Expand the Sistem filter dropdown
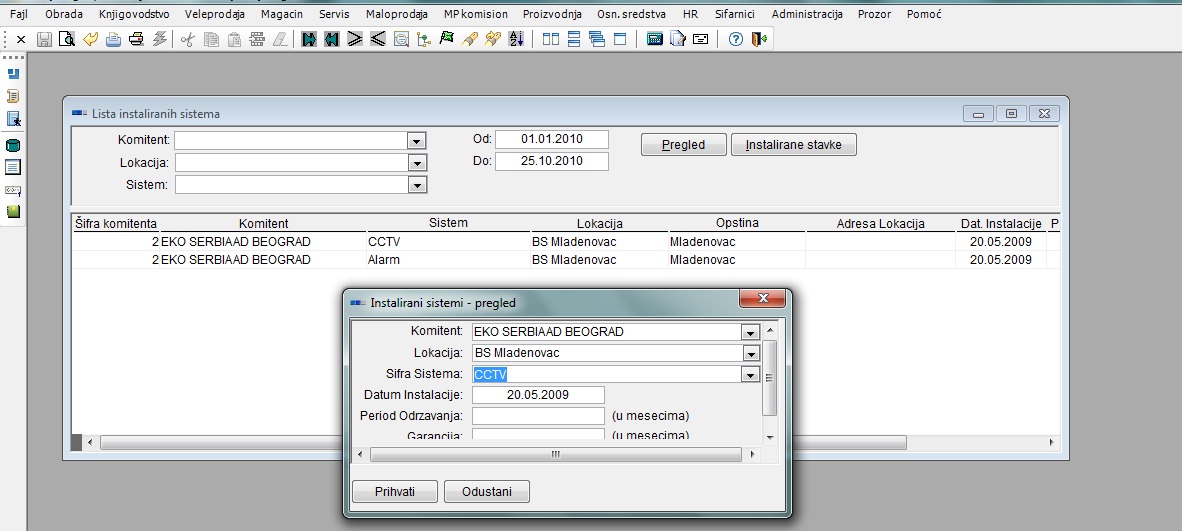 (417, 185)
